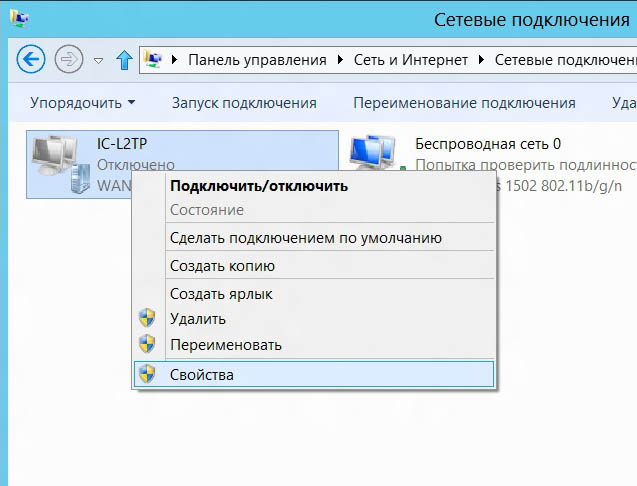Click the shield icon beside Свойства
The width and height of the screenshot is (637, 486).
click(x=147, y=374)
